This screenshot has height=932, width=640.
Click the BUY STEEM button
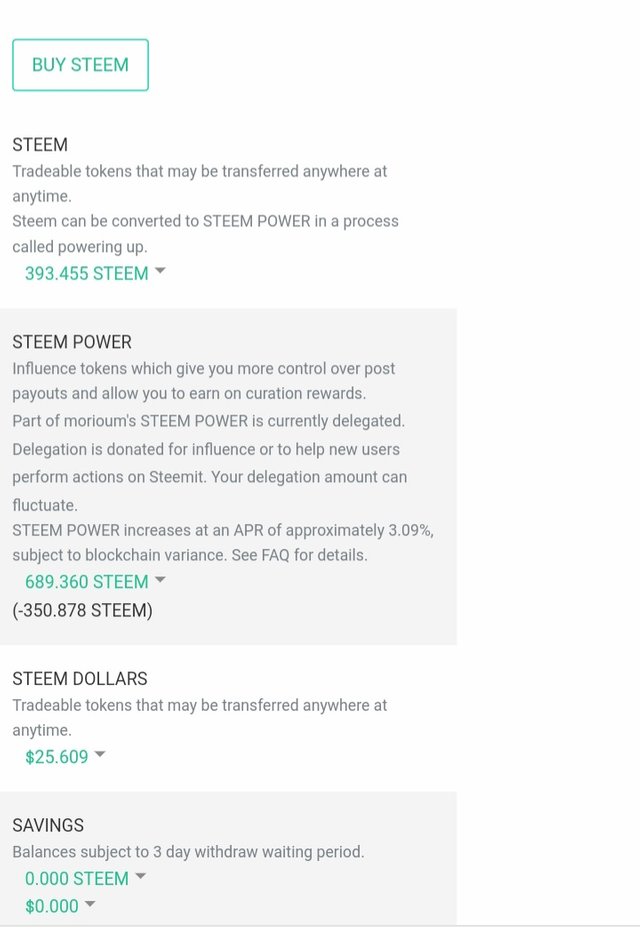(x=80, y=65)
